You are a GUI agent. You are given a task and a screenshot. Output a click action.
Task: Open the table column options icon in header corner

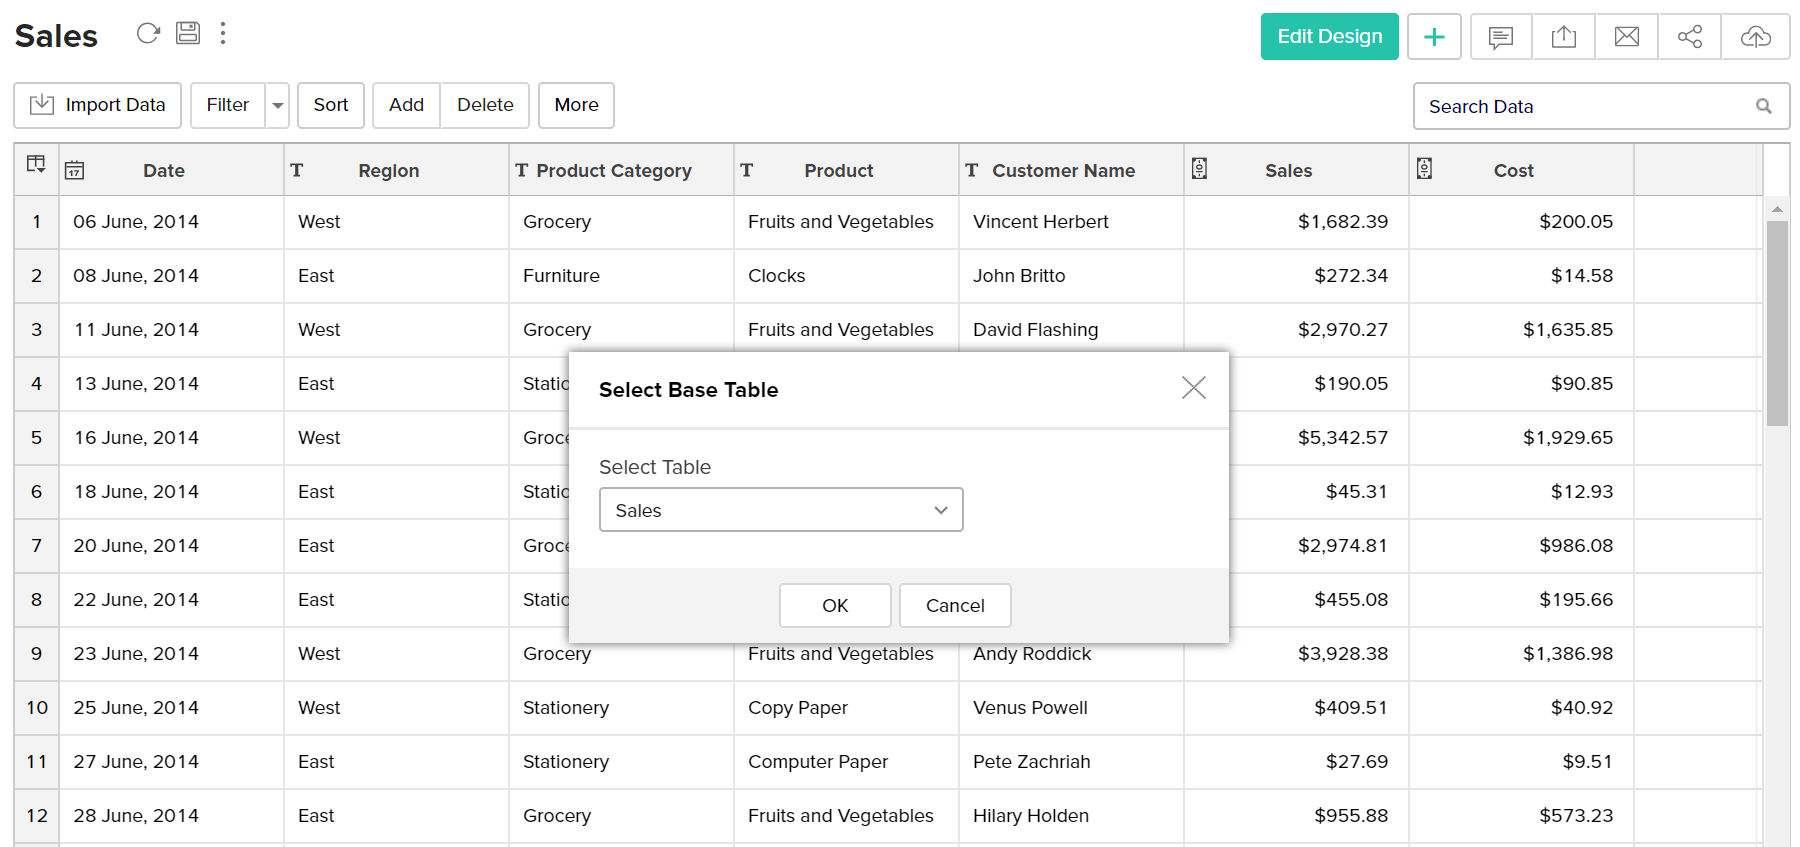36,165
